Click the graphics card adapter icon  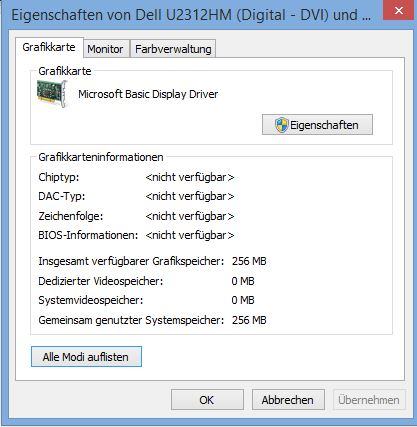click(52, 94)
